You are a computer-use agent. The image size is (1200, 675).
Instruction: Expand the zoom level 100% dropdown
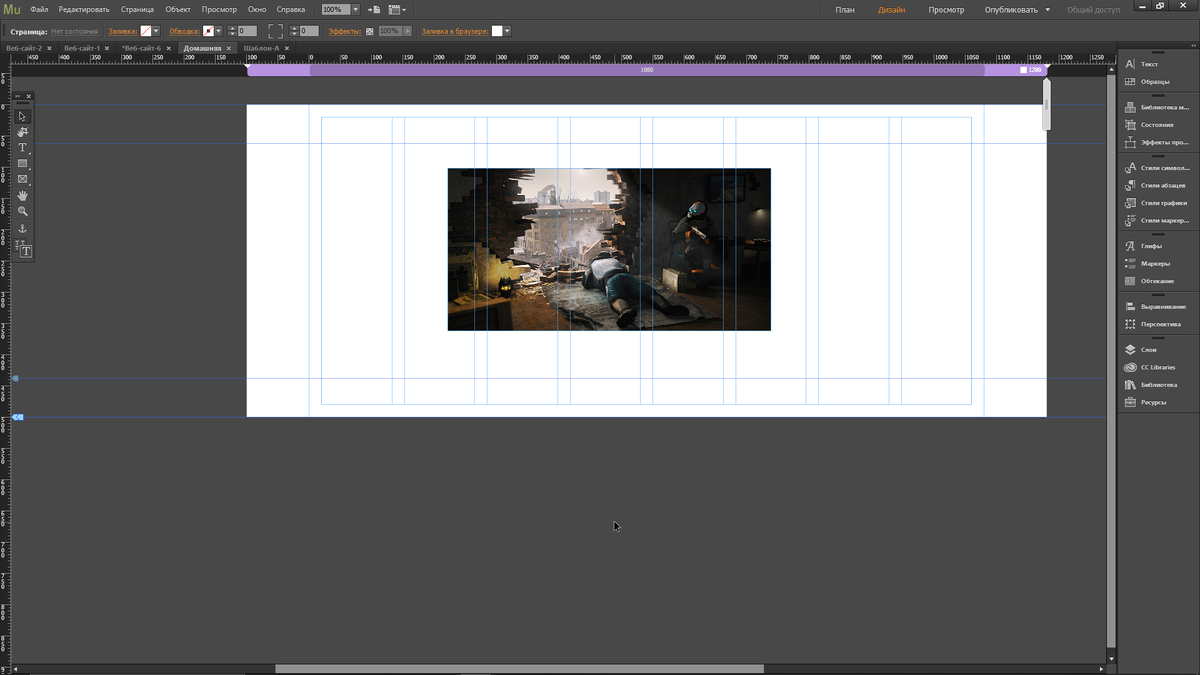tap(355, 10)
